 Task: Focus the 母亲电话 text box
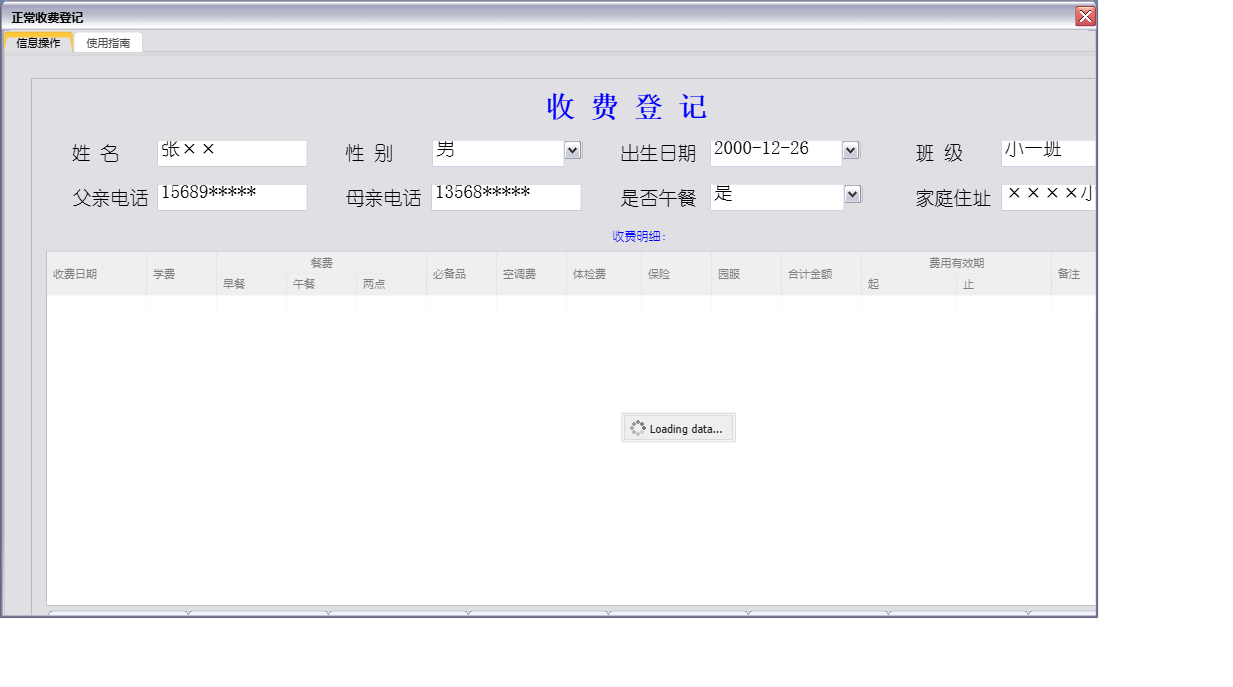(506, 197)
